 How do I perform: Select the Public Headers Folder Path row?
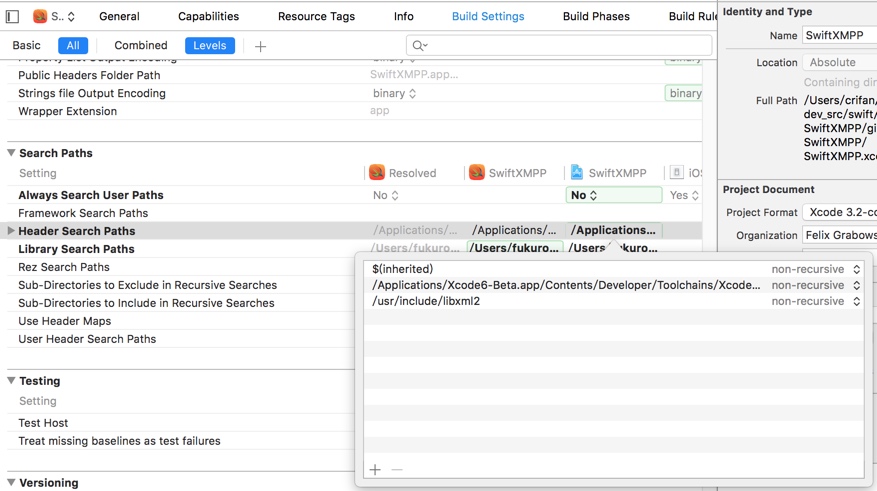coord(89,75)
